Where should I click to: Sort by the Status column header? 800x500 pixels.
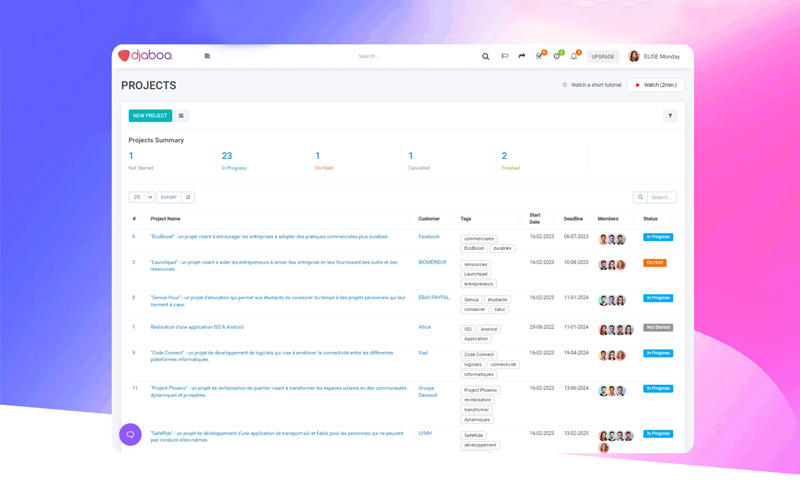click(650, 219)
